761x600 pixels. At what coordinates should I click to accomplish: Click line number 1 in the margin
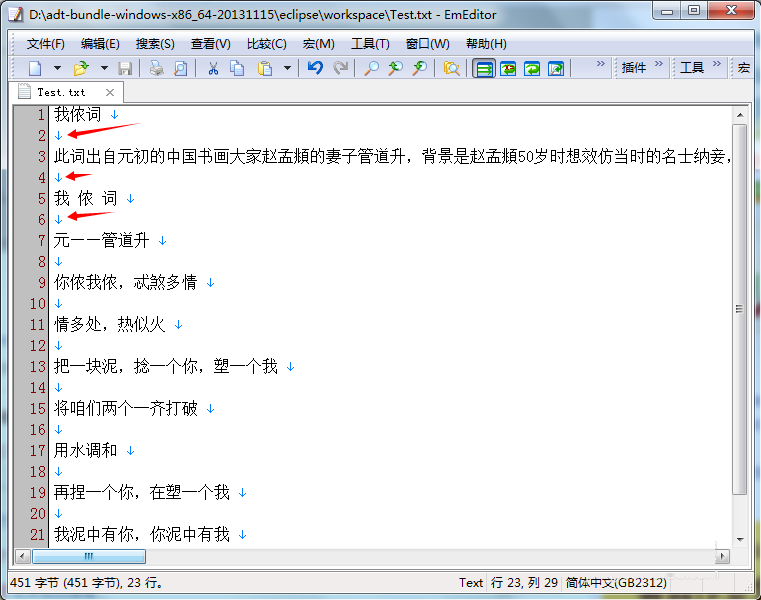(41, 115)
